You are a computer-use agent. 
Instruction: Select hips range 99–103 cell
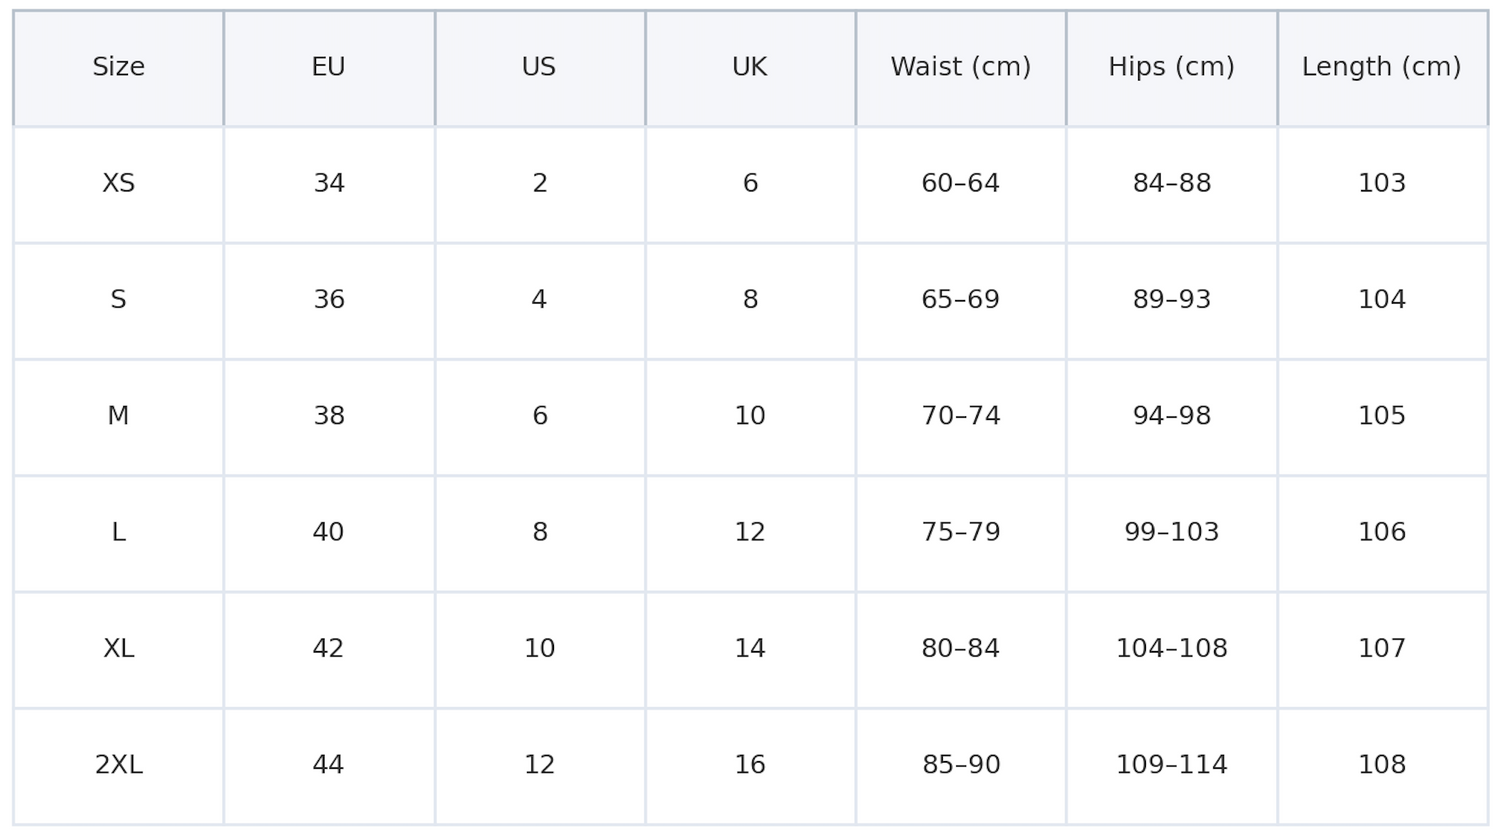click(1171, 533)
